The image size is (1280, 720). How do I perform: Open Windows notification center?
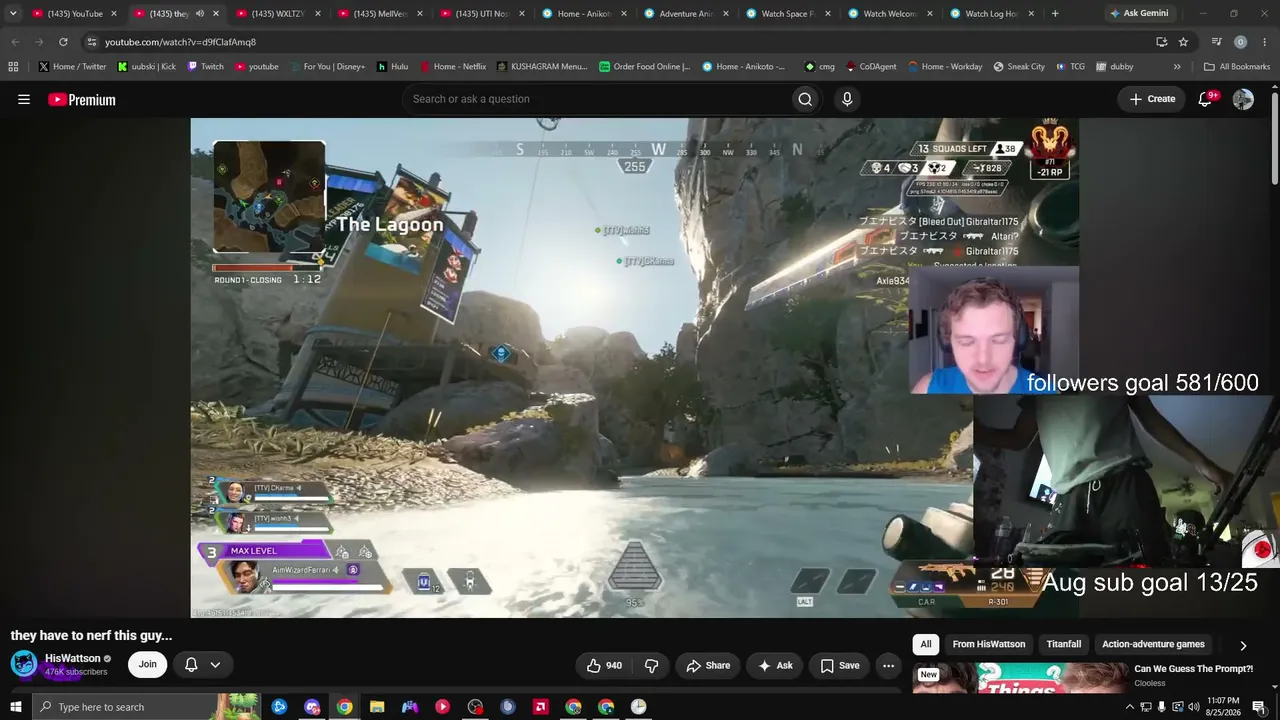[1259, 707]
